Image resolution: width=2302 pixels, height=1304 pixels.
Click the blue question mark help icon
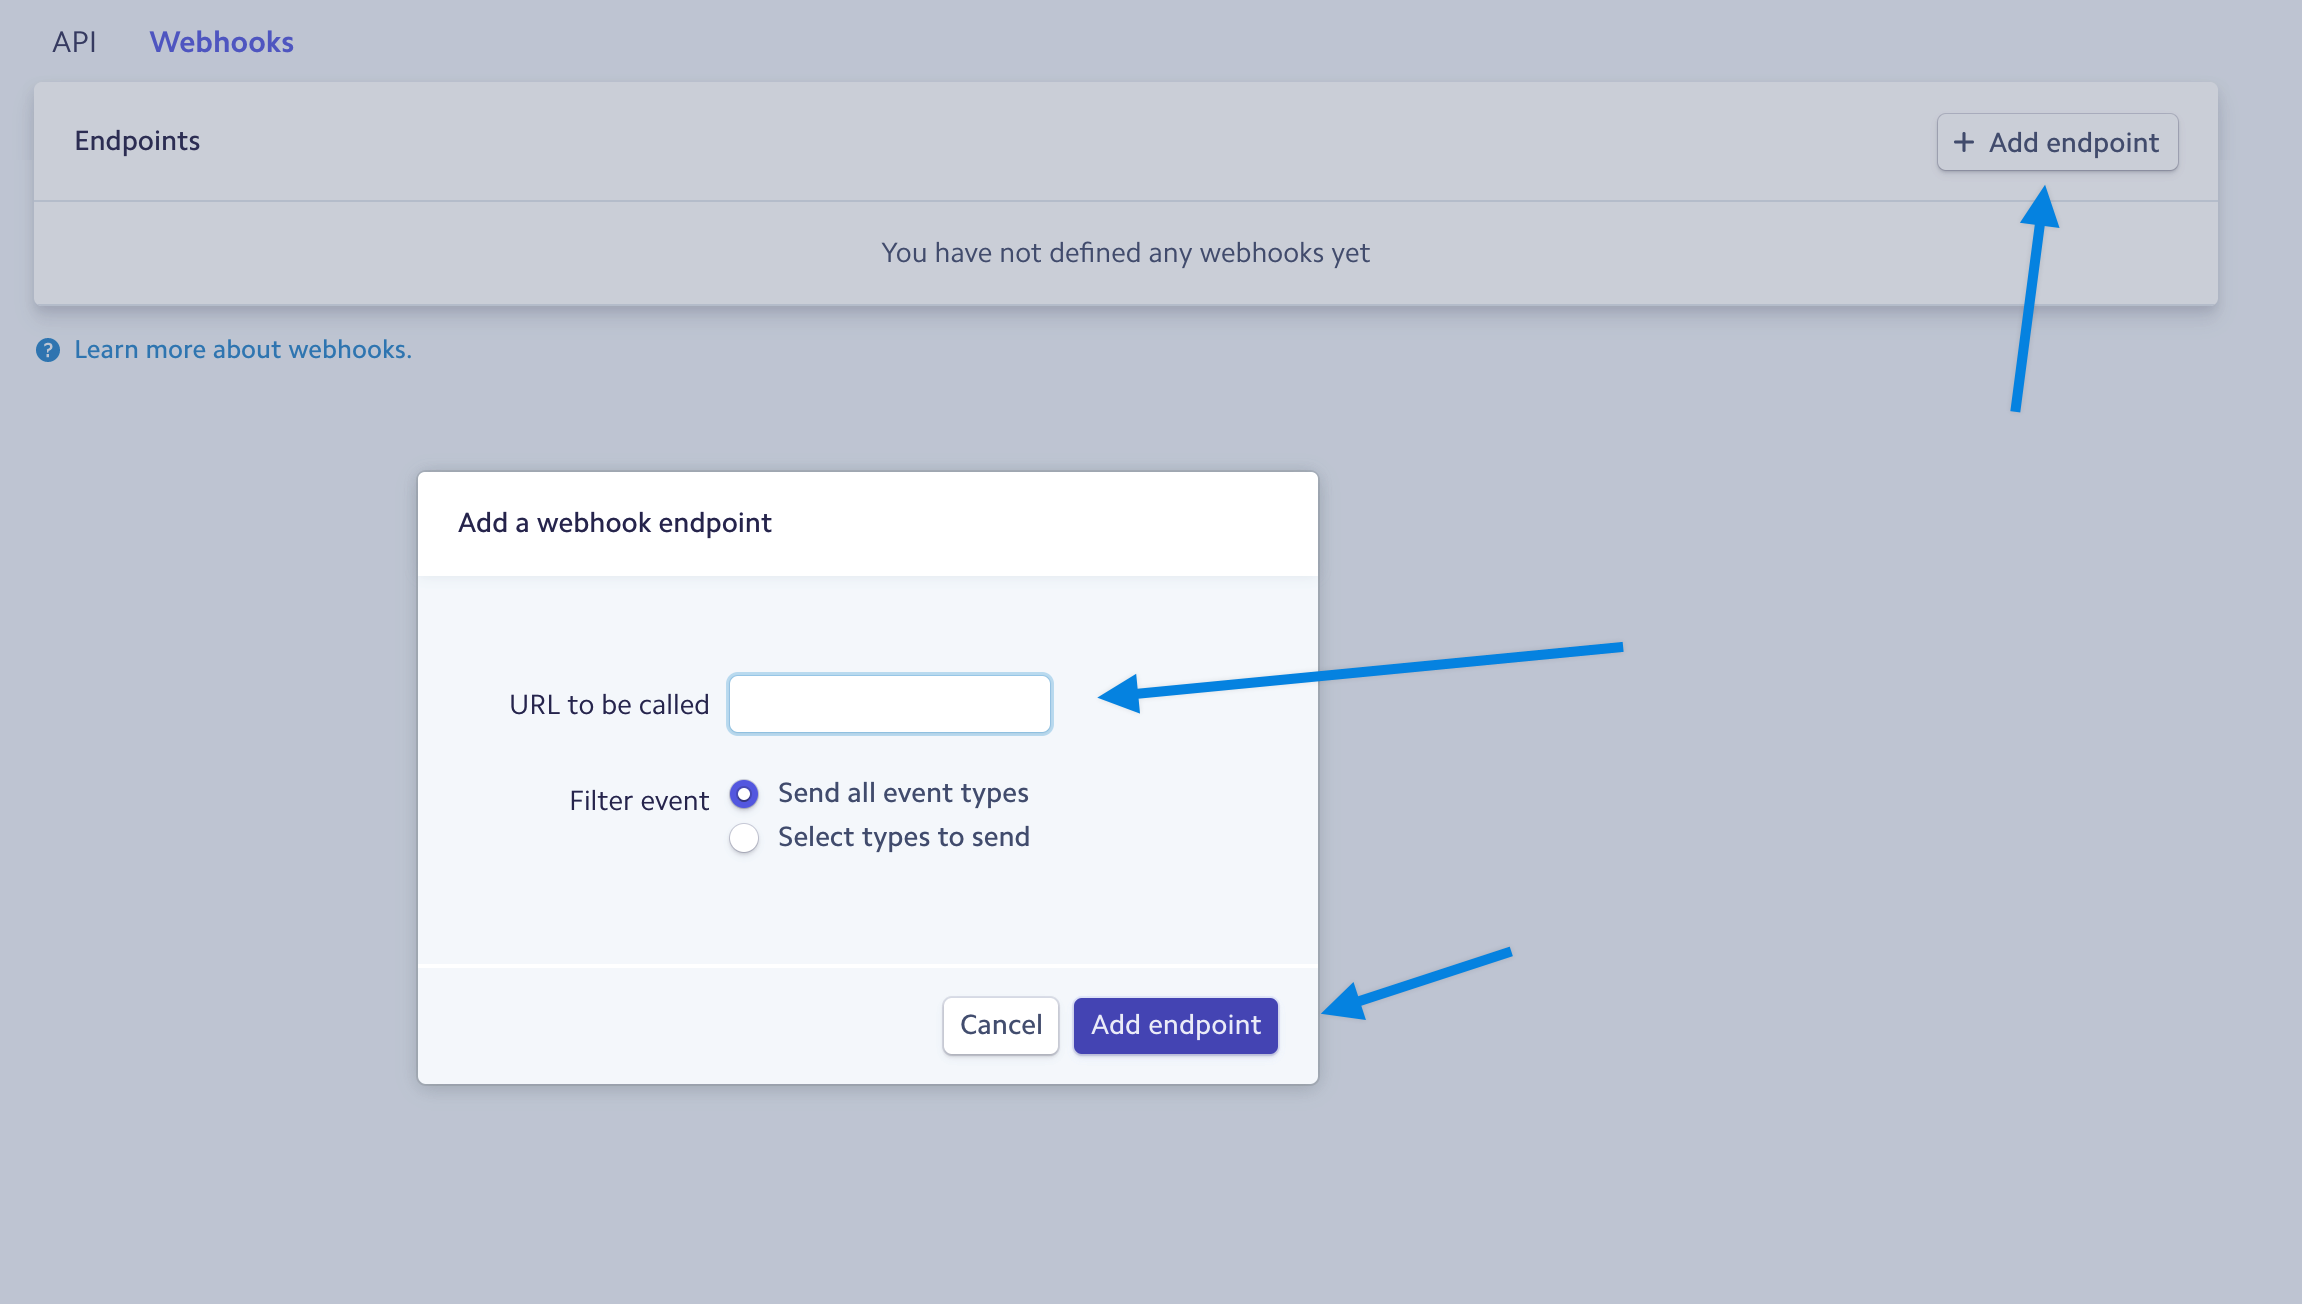pyautogui.click(x=48, y=350)
